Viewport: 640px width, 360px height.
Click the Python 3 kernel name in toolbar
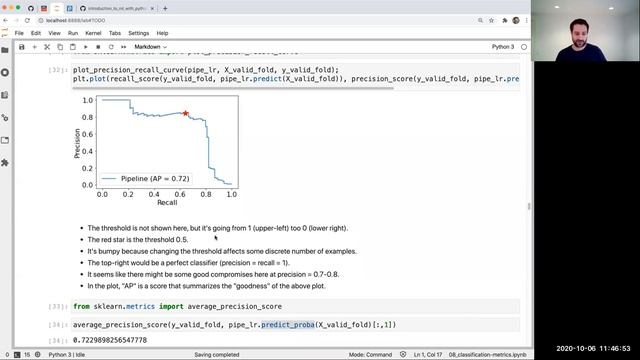[503, 47]
